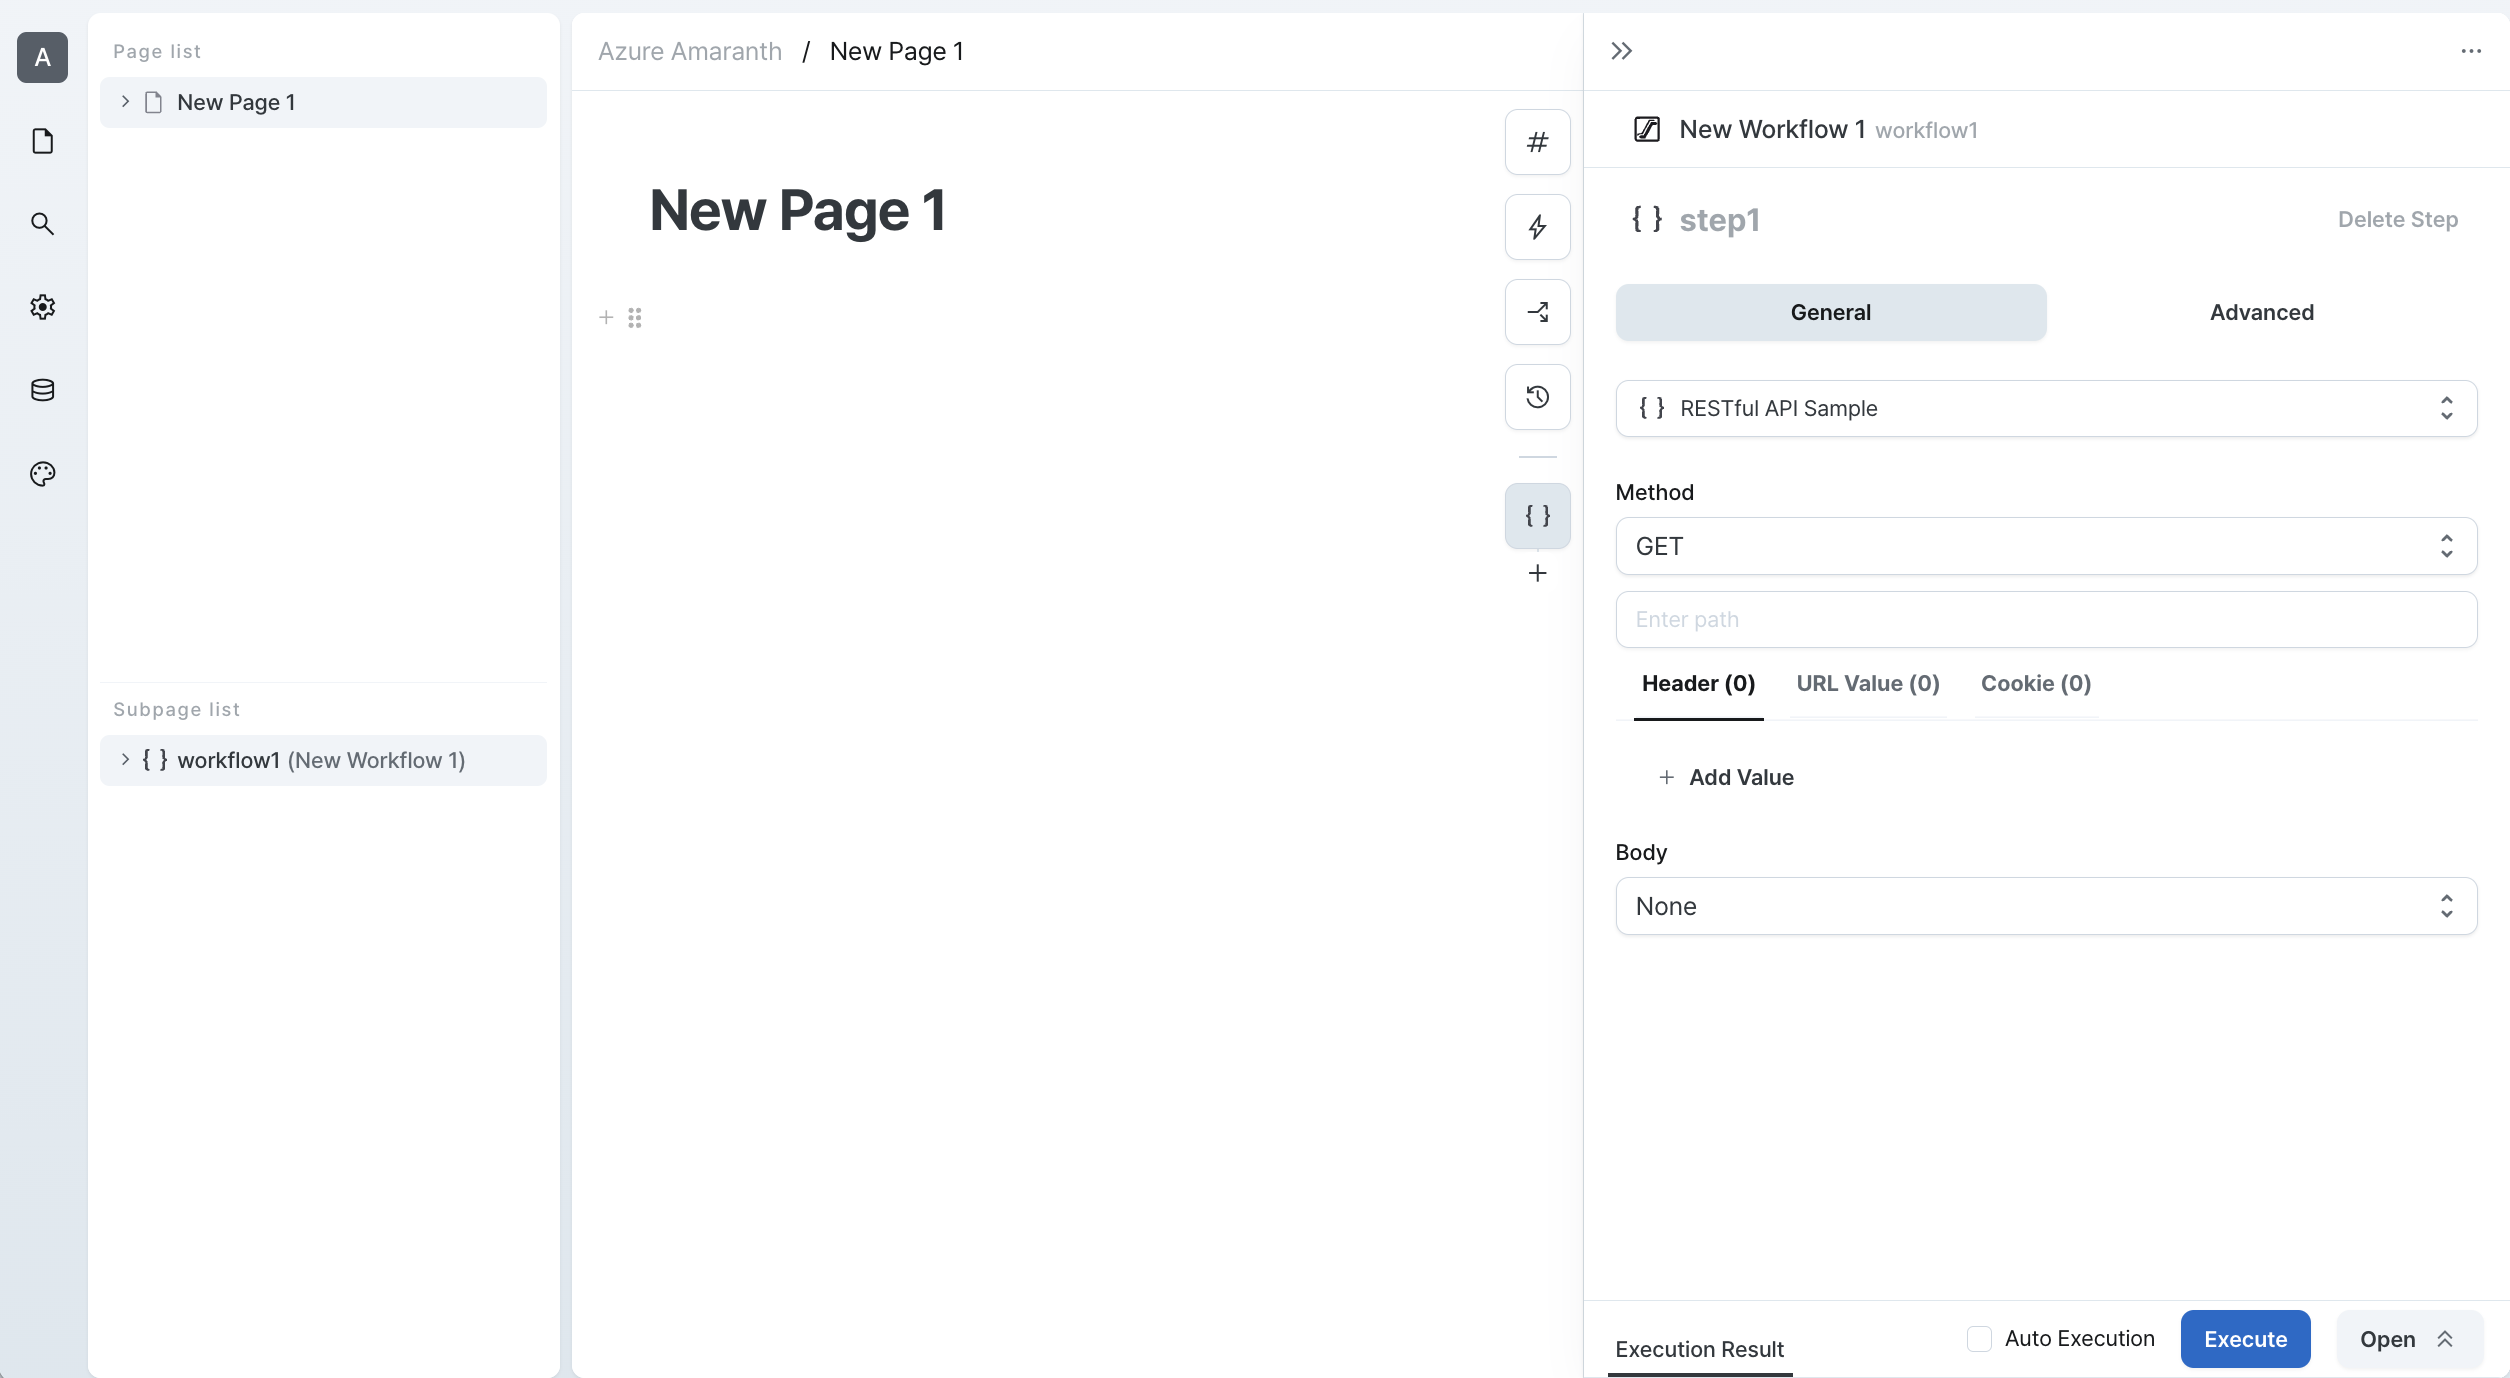2510x1378 pixels.
Task: Expand the workflow1 subpage chevron
Action: pos(125,760)
